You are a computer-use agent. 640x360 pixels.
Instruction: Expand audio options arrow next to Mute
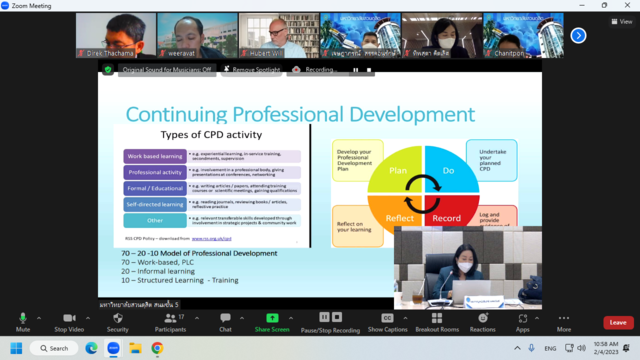[39, 318]
